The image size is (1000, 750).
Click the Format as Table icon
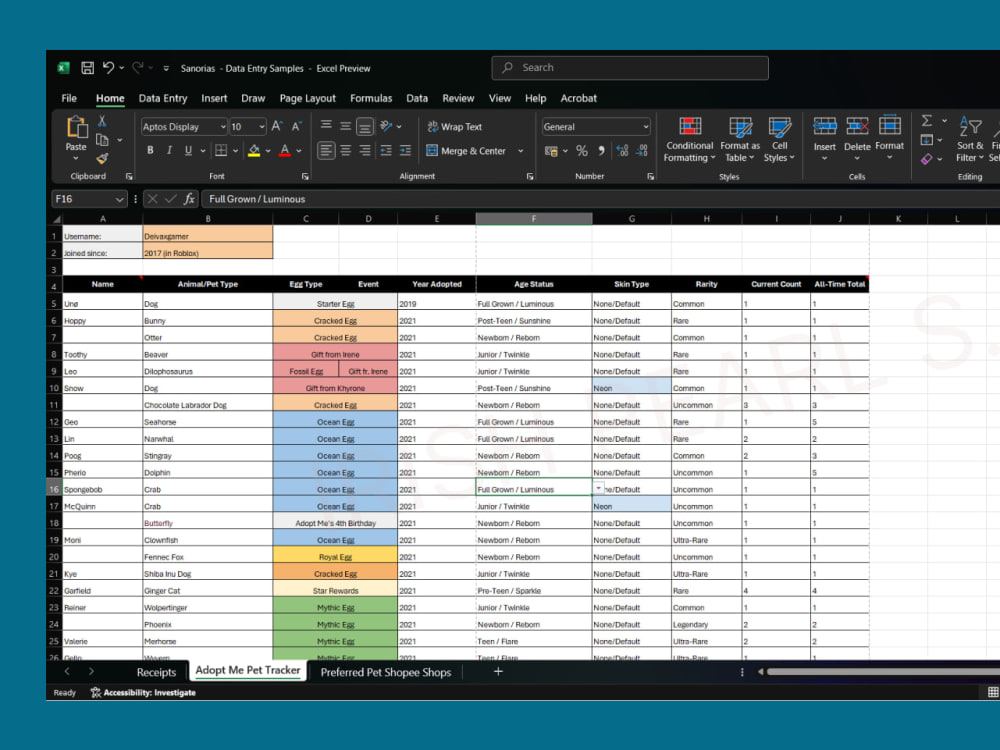coord(740,126)
